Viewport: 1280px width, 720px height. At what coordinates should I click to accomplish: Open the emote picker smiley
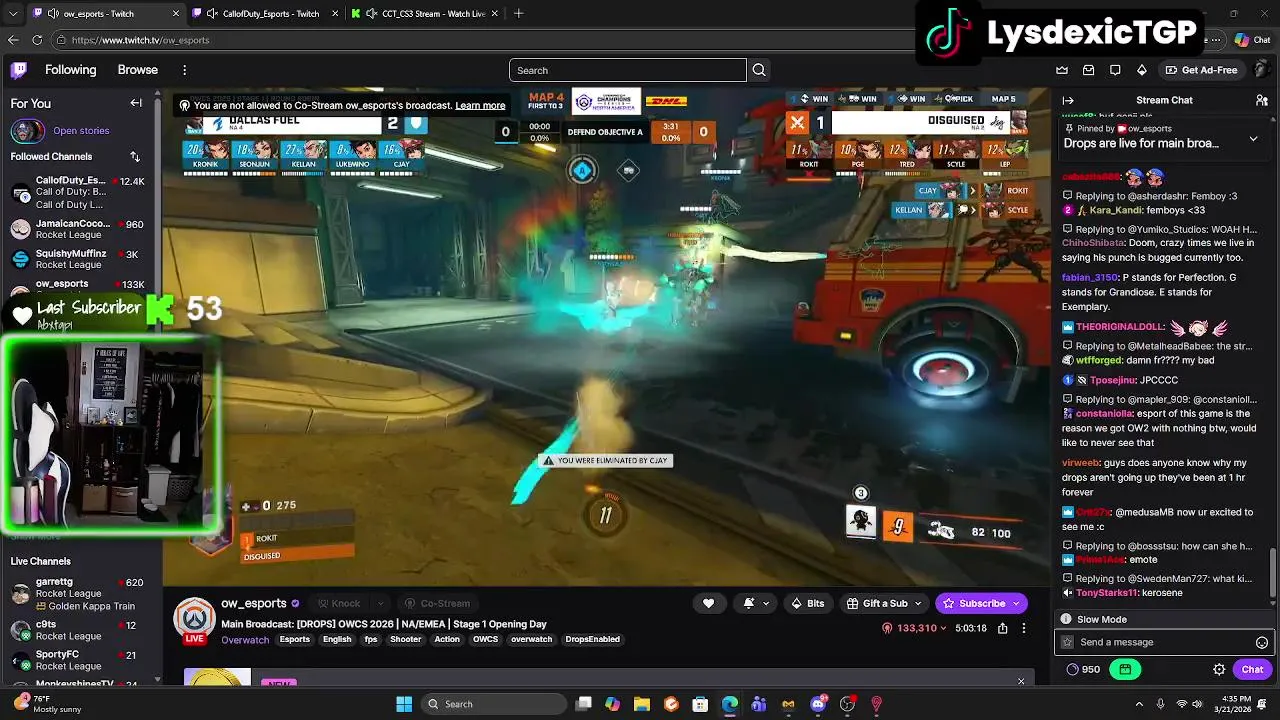pos(1262,643)
